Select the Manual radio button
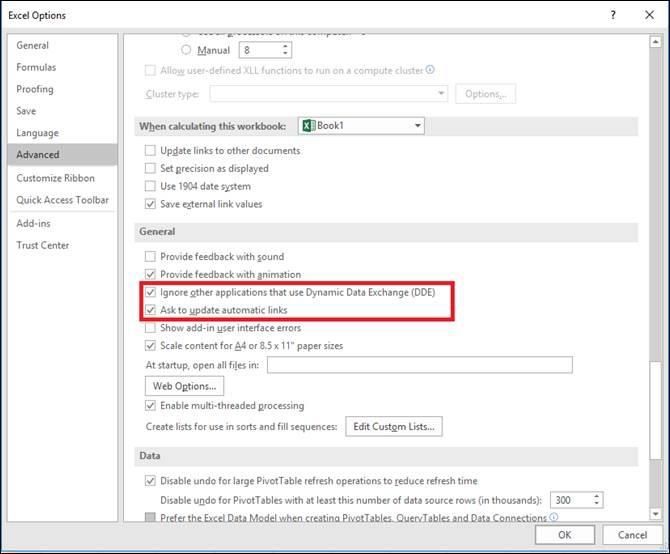The image size is (670, 554). 187,49
